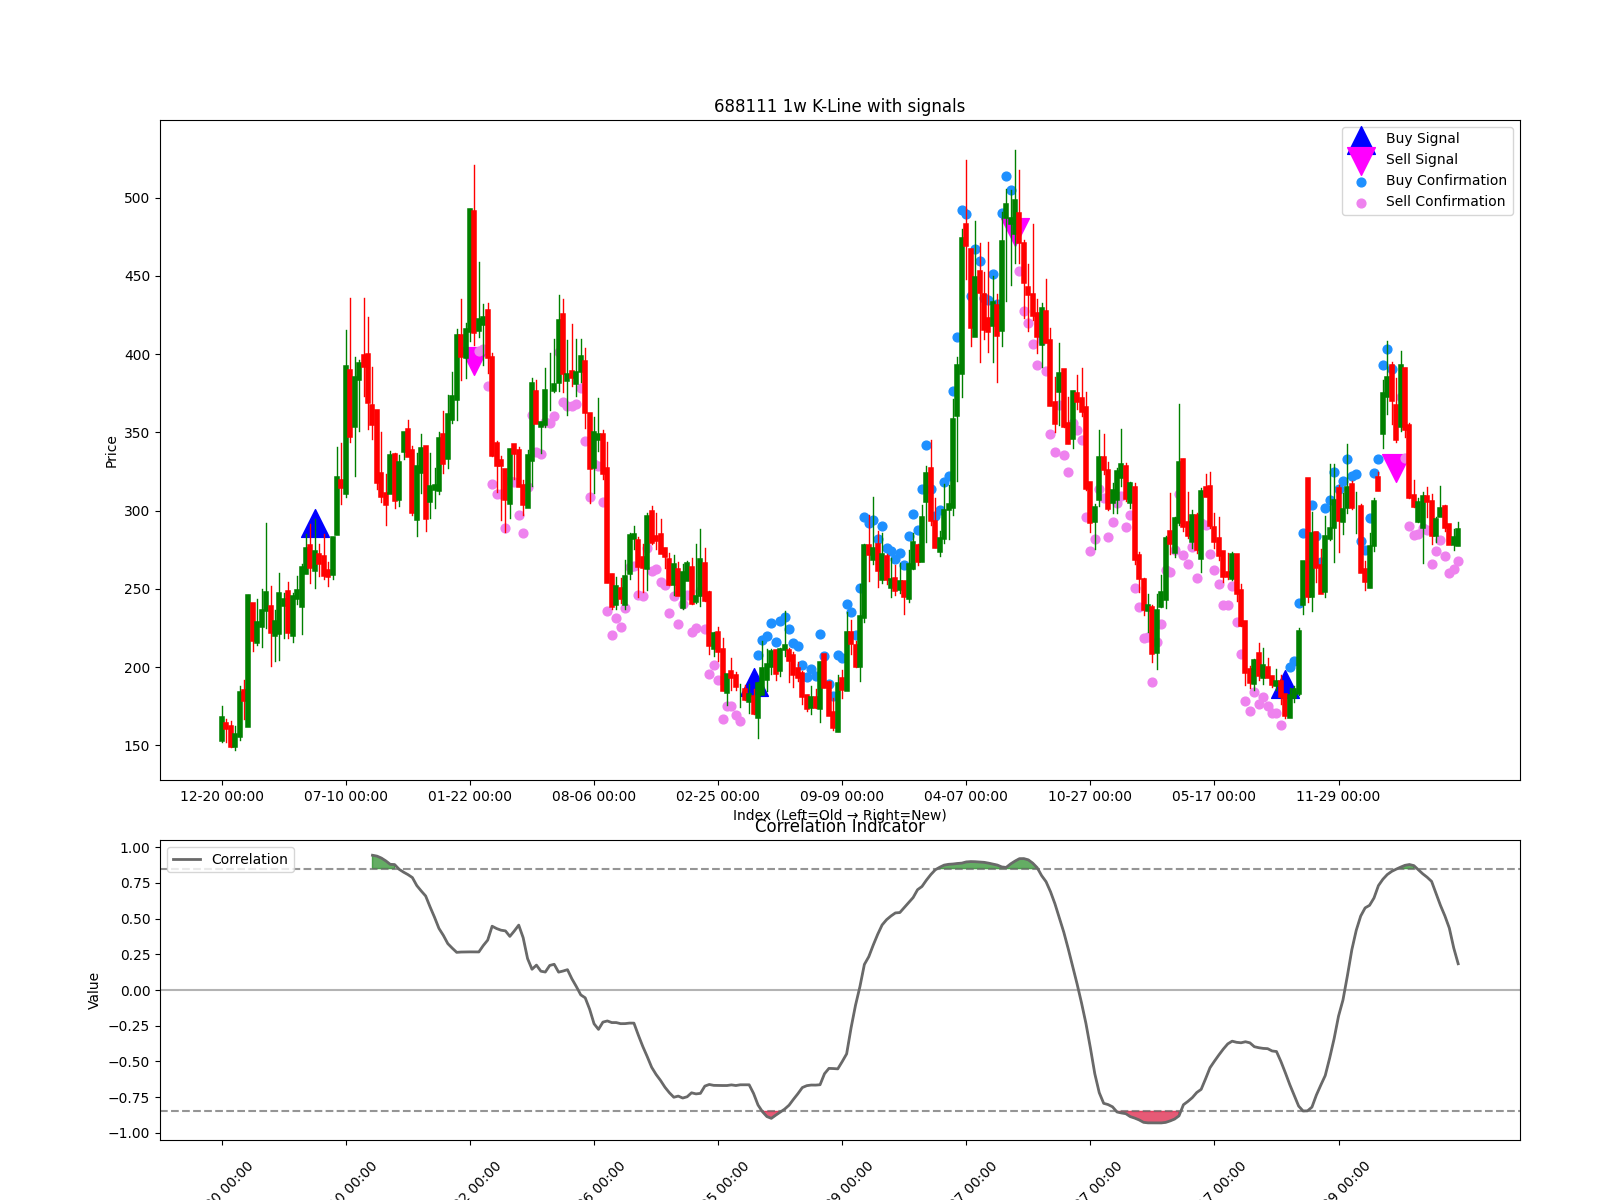Screen dimensions: 1600x1200
Task: Click the 'Buy Signal' legend label
Action: click(1422, 139)
